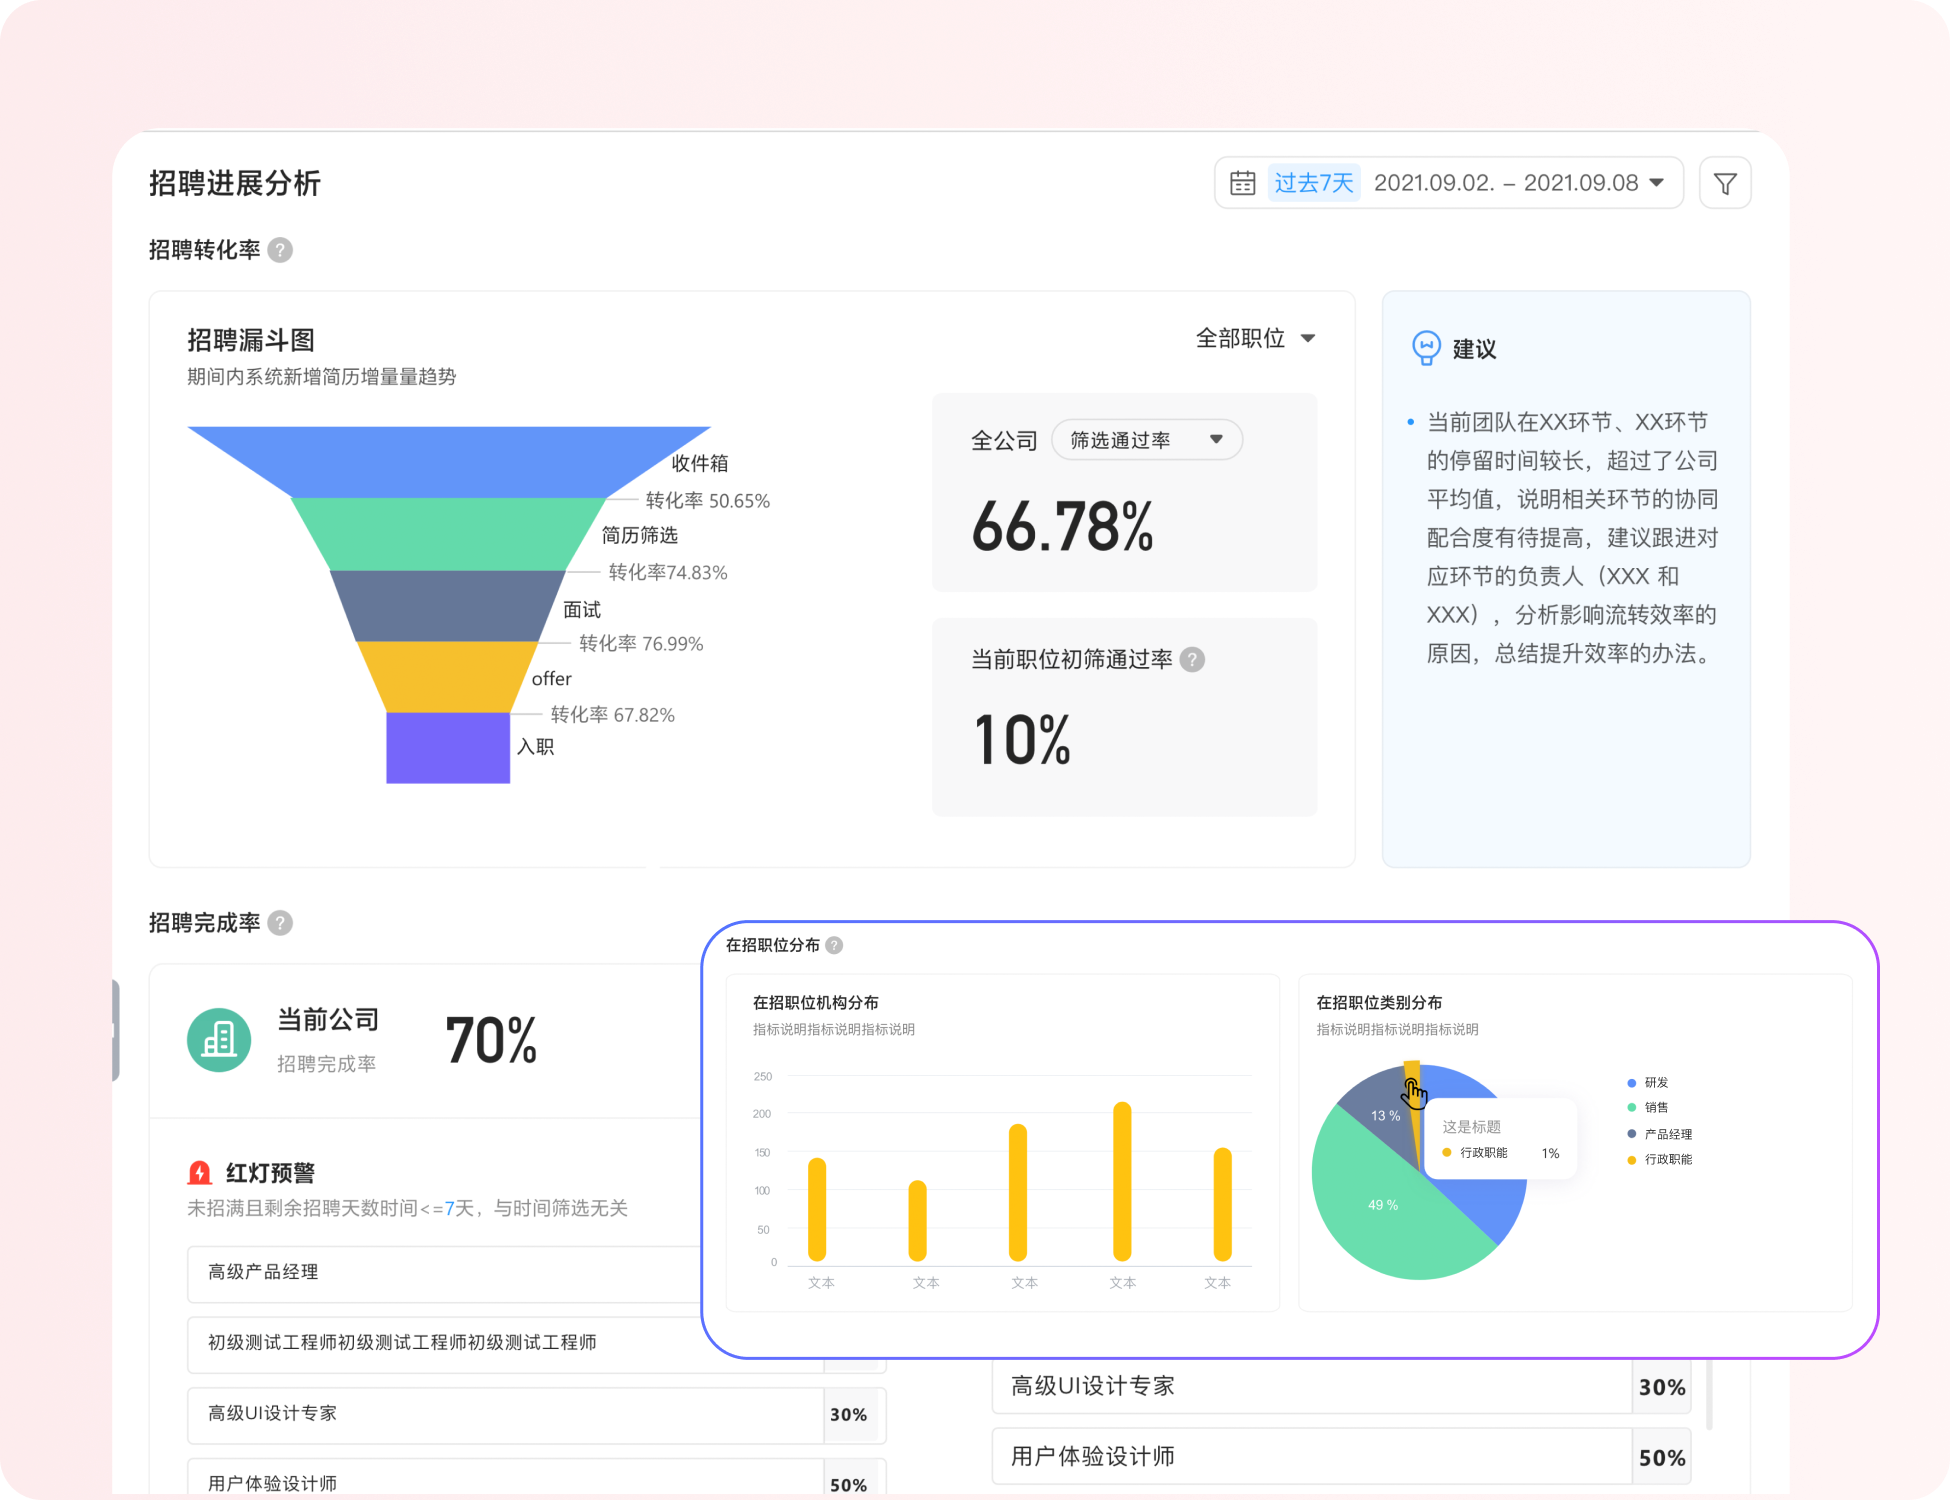Click the green company building icon
The width and height of the screenshot is (1950, 1500).
[219, 1040]
